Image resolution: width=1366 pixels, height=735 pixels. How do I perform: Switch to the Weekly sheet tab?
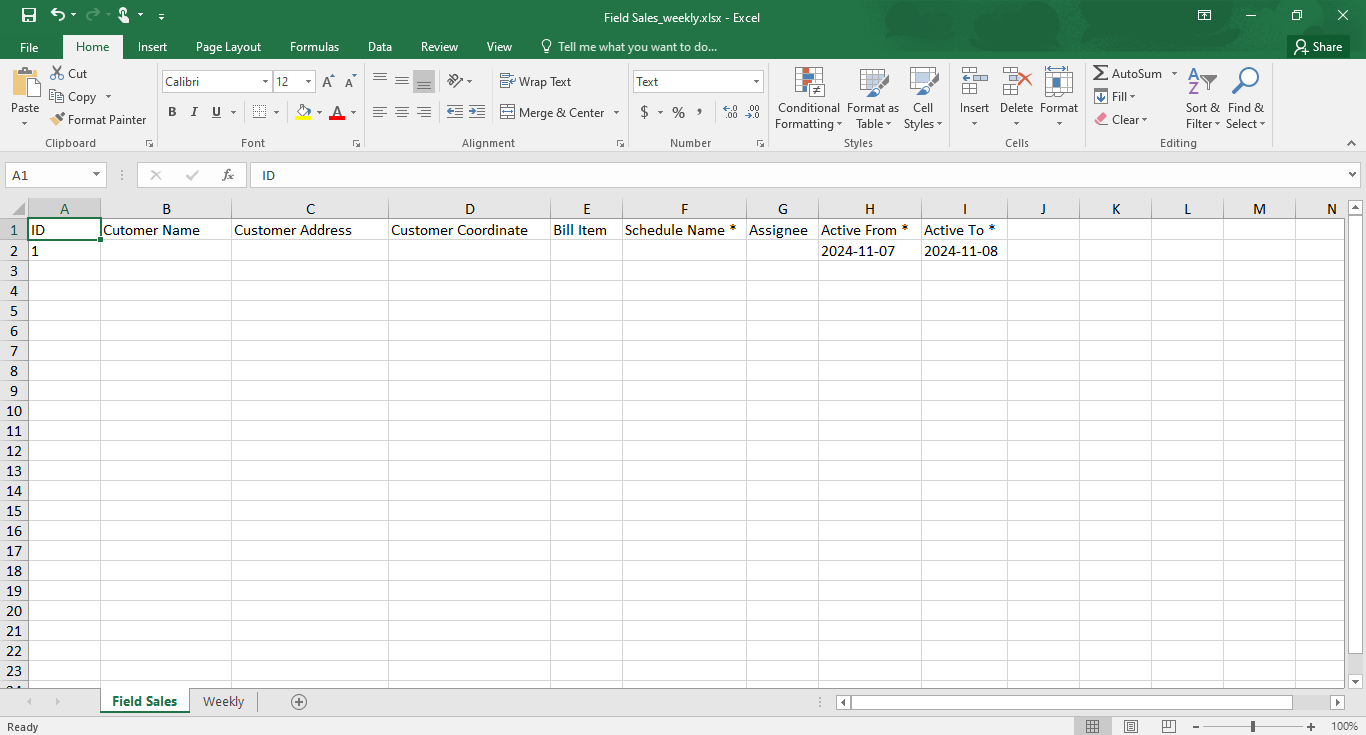223,702
